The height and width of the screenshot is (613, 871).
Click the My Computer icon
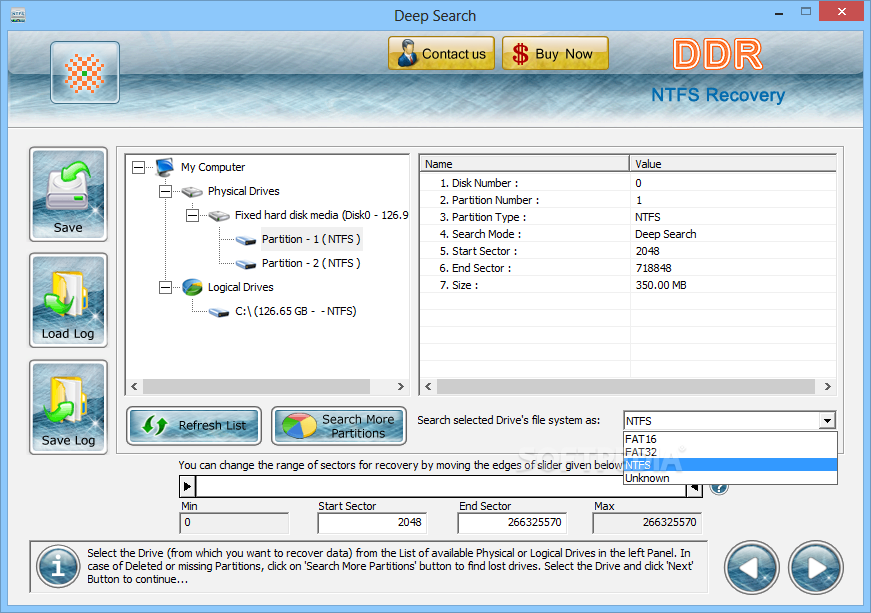(x=165, y=167)
